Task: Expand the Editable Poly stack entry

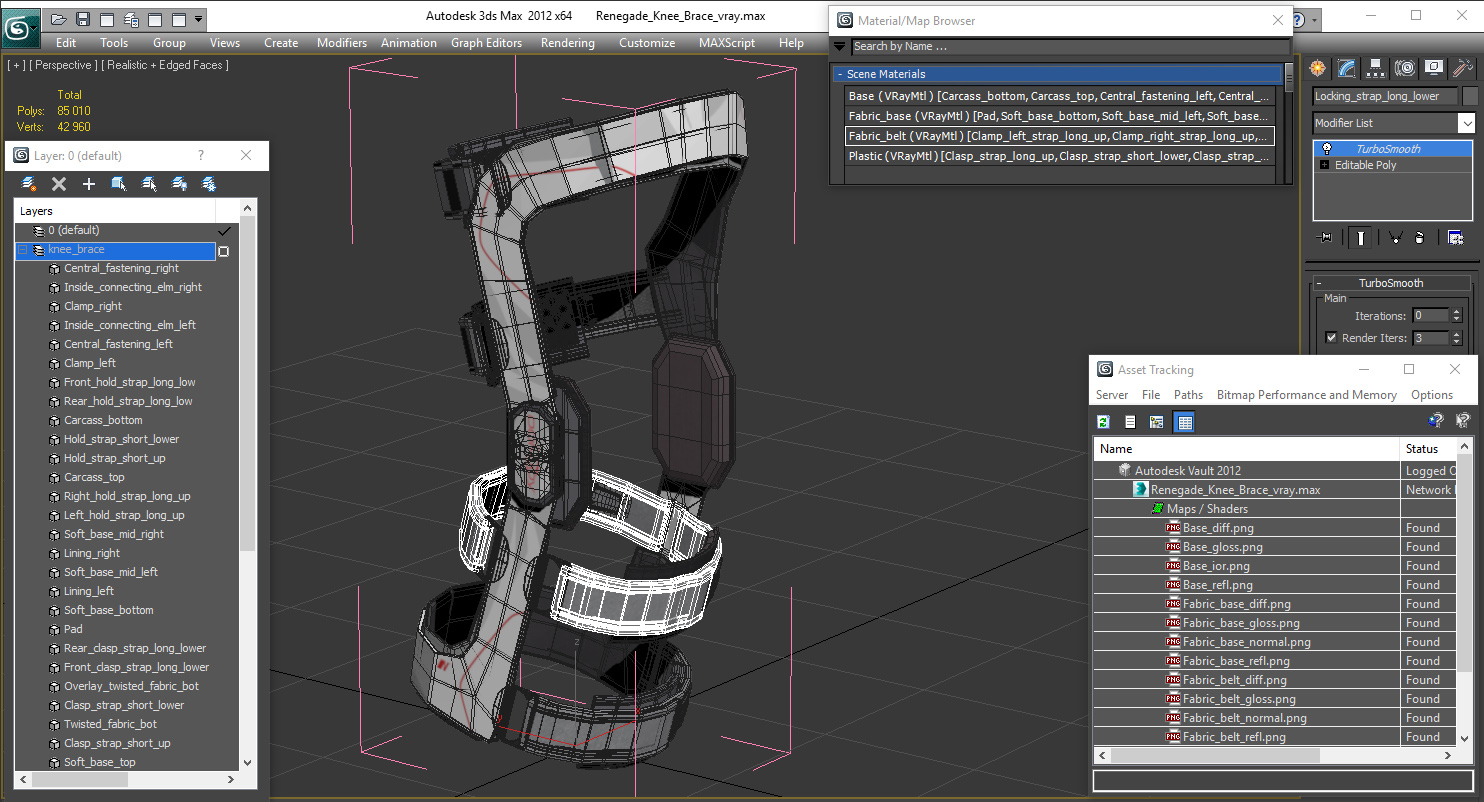Action: click(x=1325, y=165)
